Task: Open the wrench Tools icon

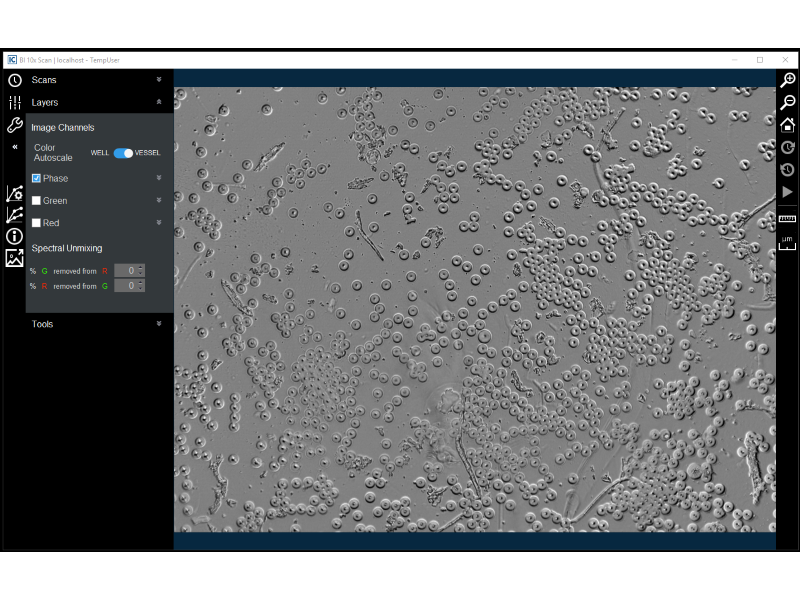Action: coord(15,125)
